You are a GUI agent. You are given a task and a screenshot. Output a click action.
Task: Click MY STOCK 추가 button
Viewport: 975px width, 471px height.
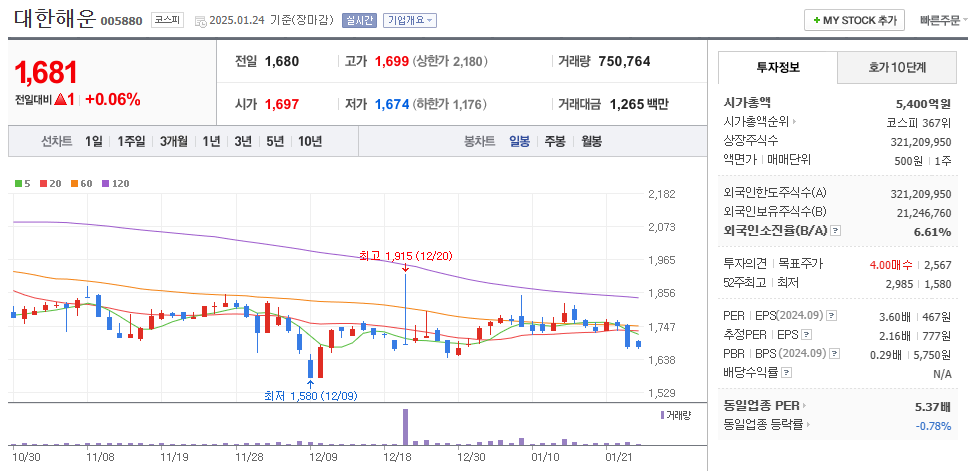point(854,21)
